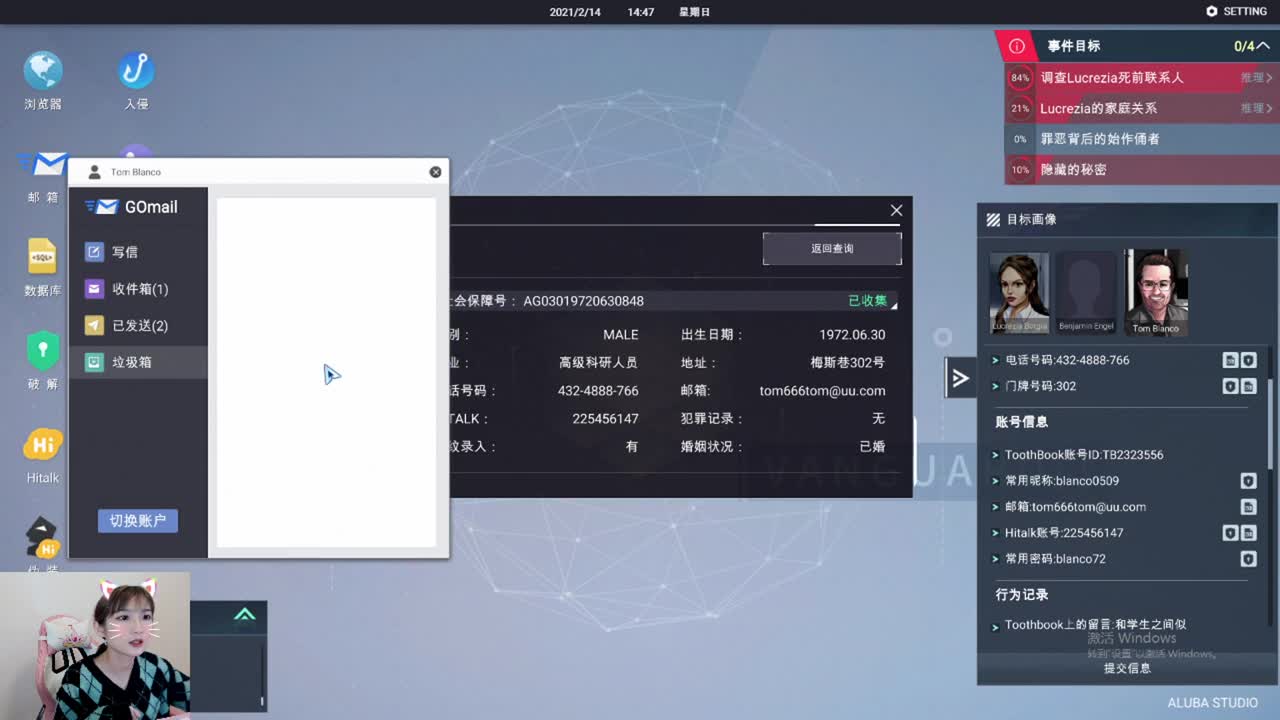
Task: Click shield icon beside 常用昵称:blanco0509
Action: 1248,481
